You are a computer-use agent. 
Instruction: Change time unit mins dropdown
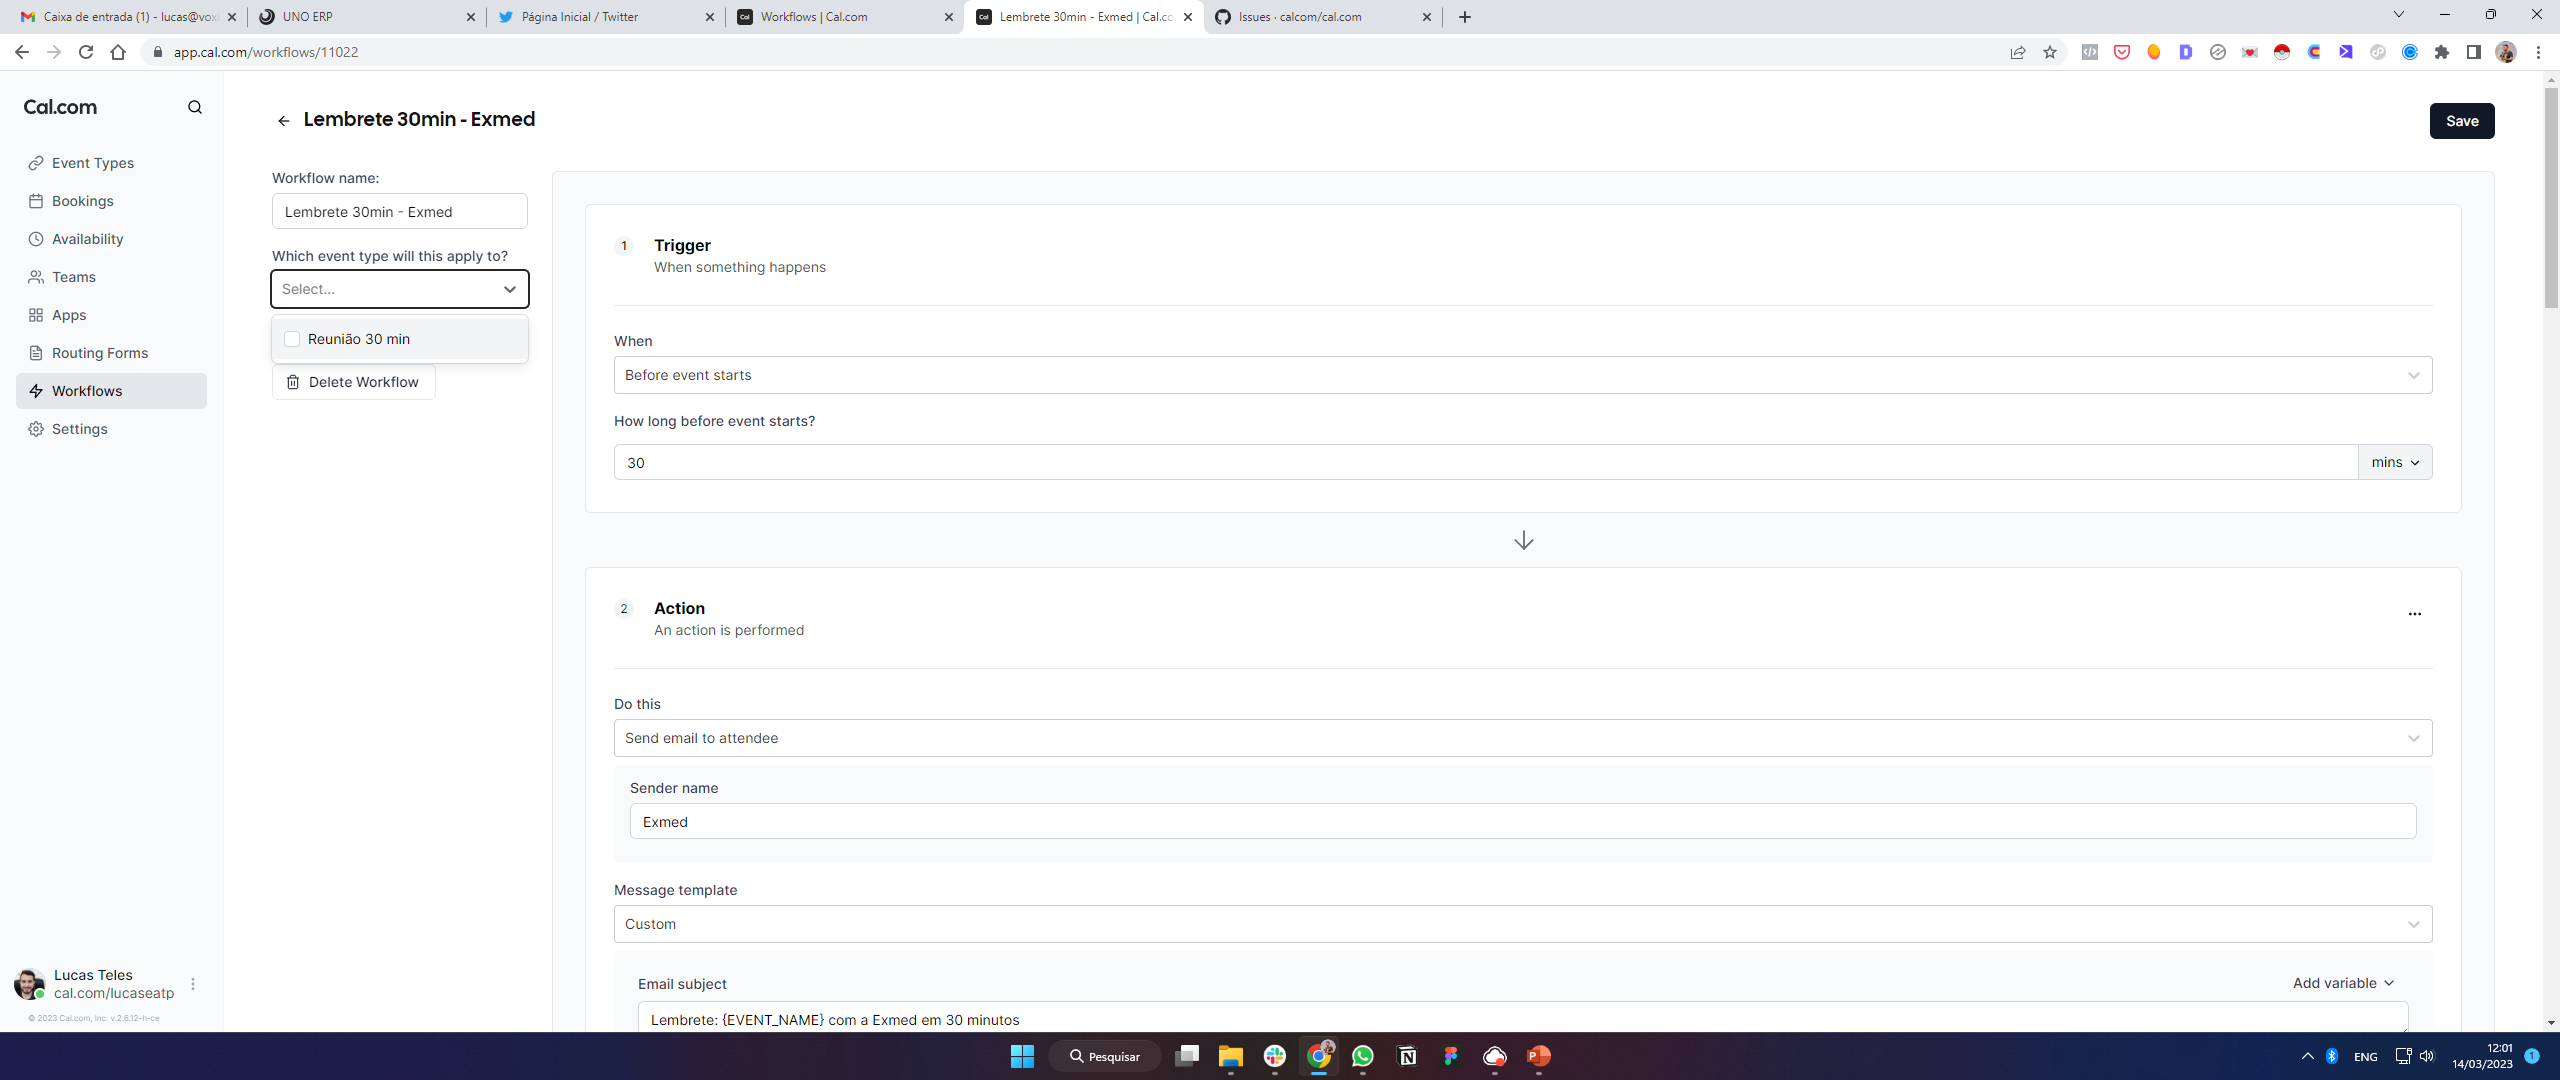coord(2394,462)
